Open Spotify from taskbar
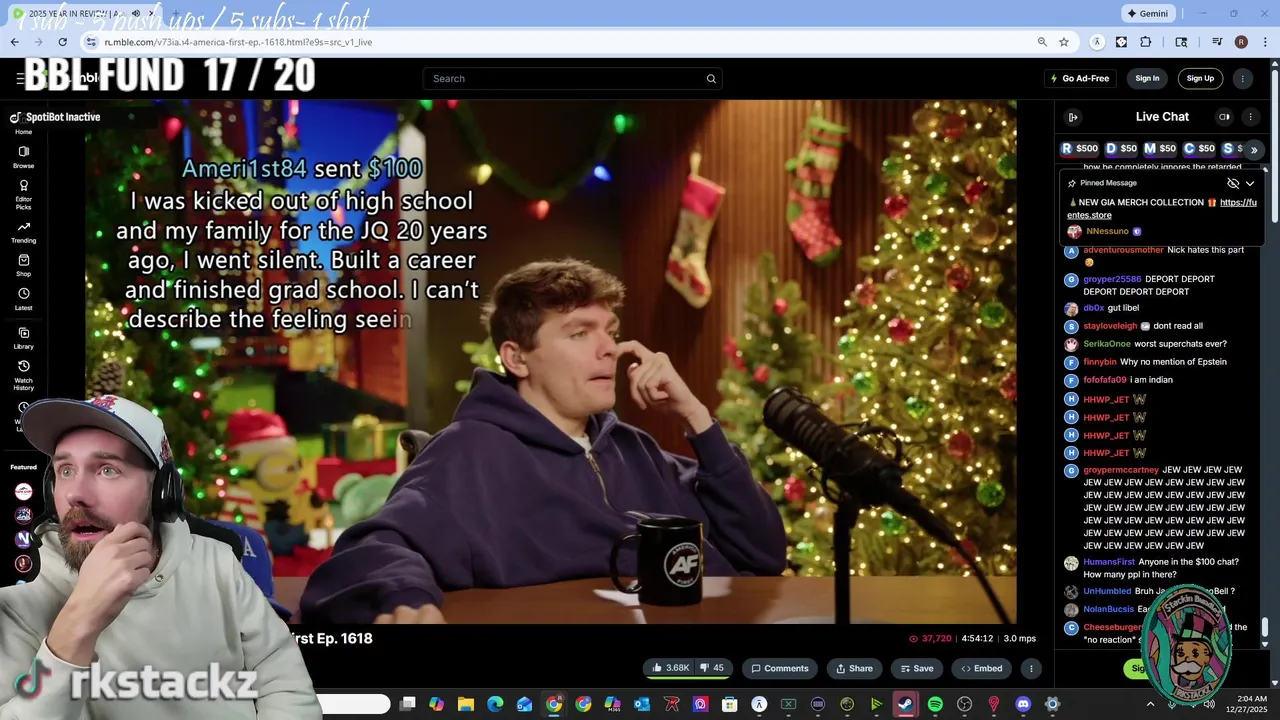1280x720 pixels. 935,704
